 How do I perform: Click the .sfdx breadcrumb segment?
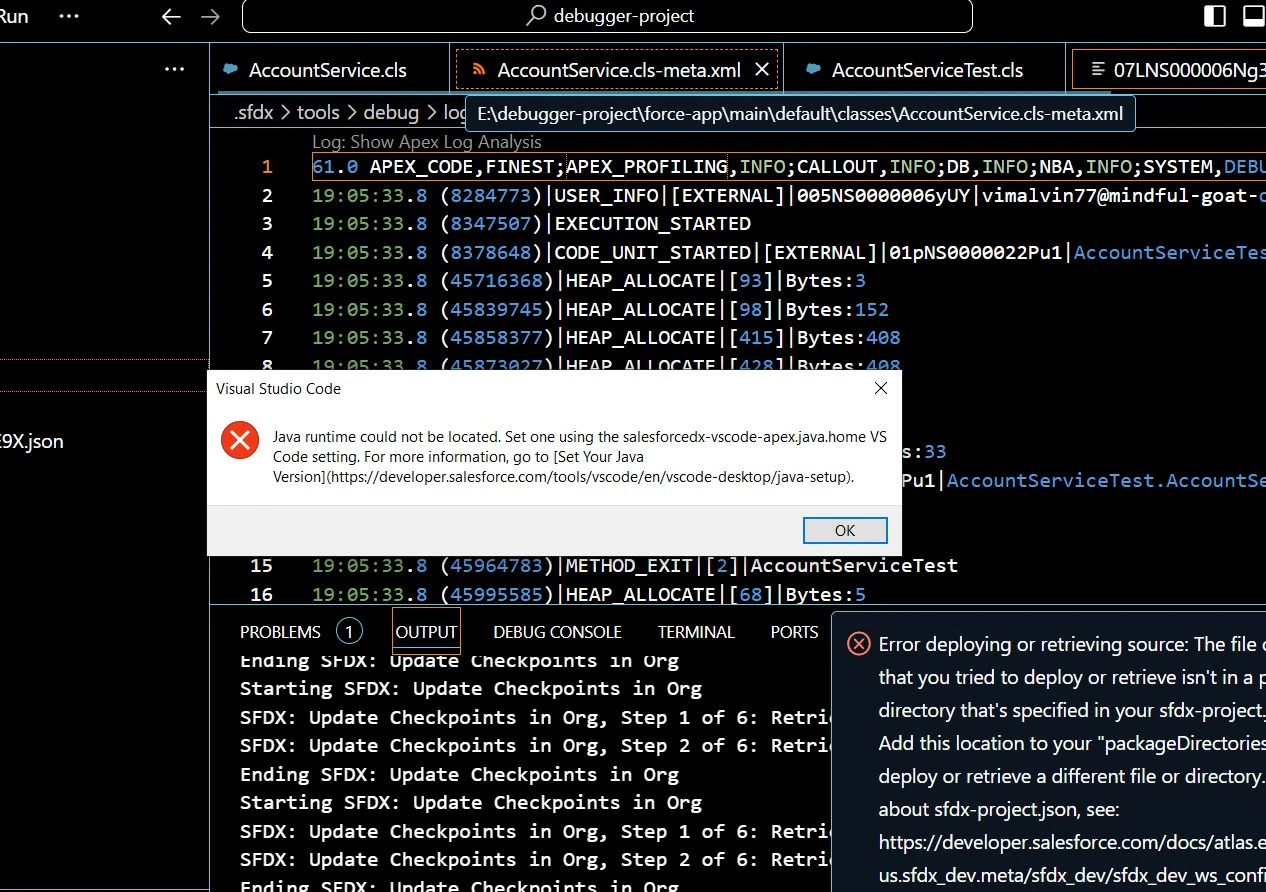[254, 113]
